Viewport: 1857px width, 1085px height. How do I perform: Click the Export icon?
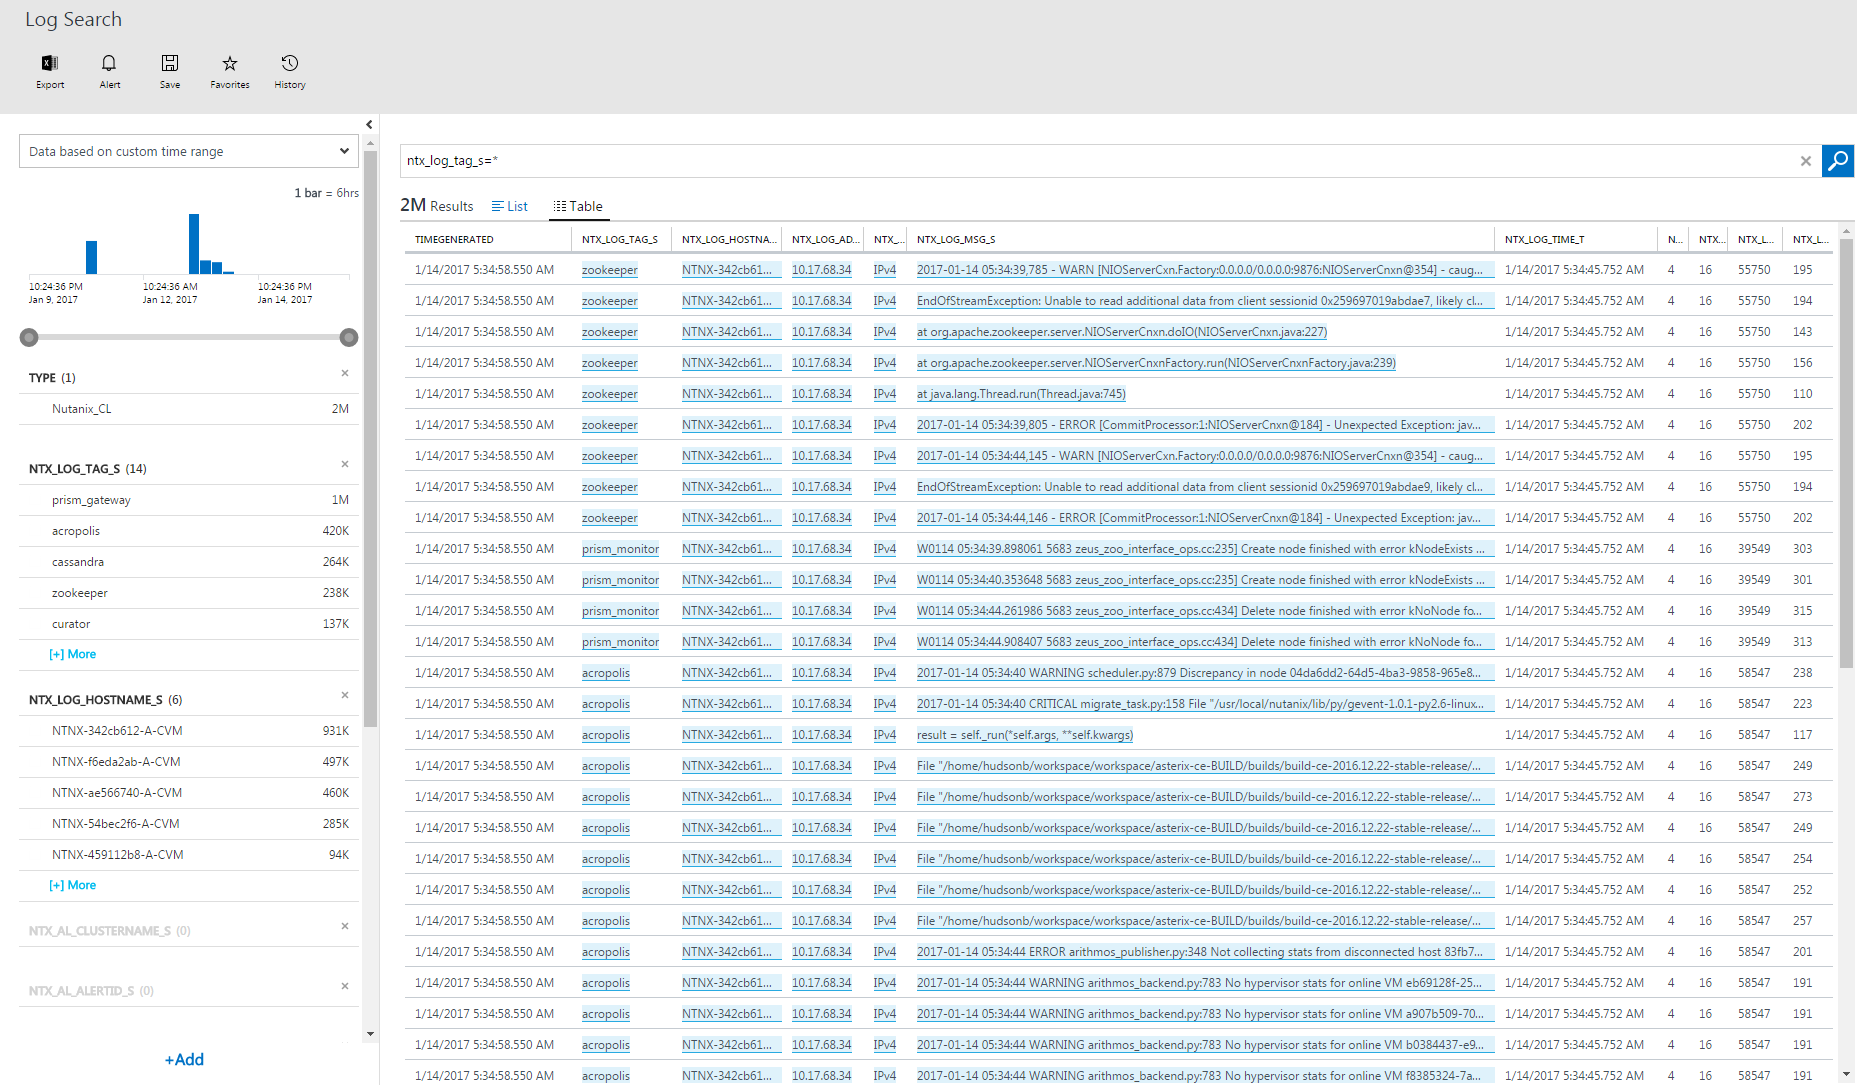pyautogui.click(x=50, y=63)
